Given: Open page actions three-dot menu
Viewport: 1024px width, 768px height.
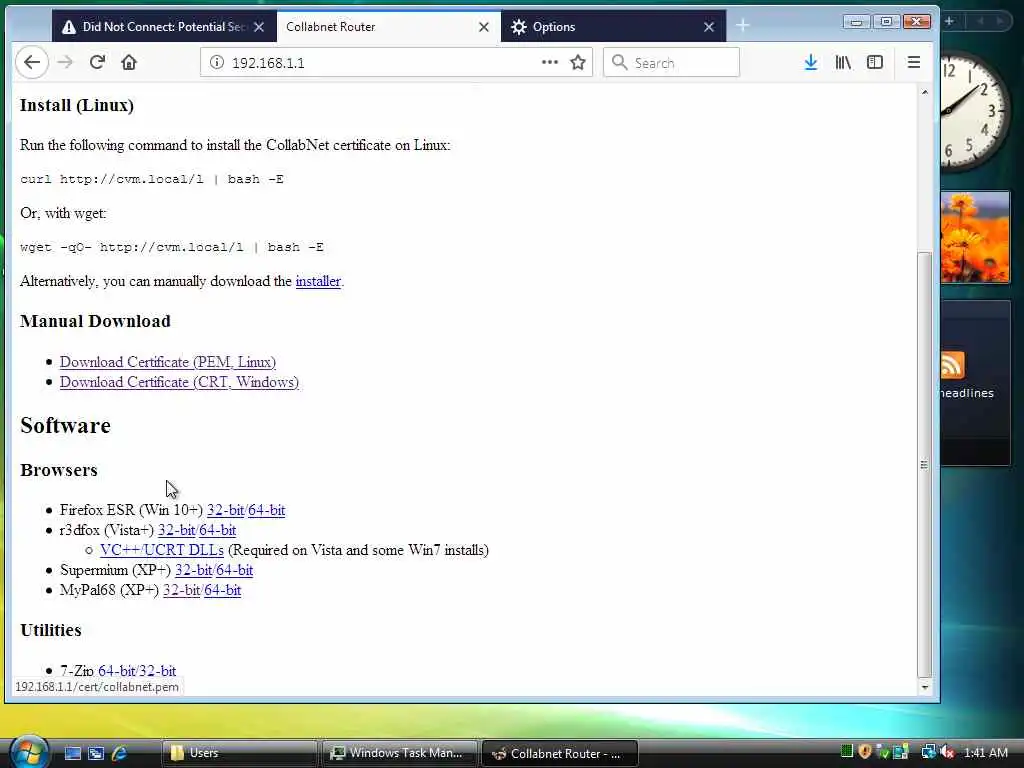Looking at the screenshot, I should coord(550,63).
